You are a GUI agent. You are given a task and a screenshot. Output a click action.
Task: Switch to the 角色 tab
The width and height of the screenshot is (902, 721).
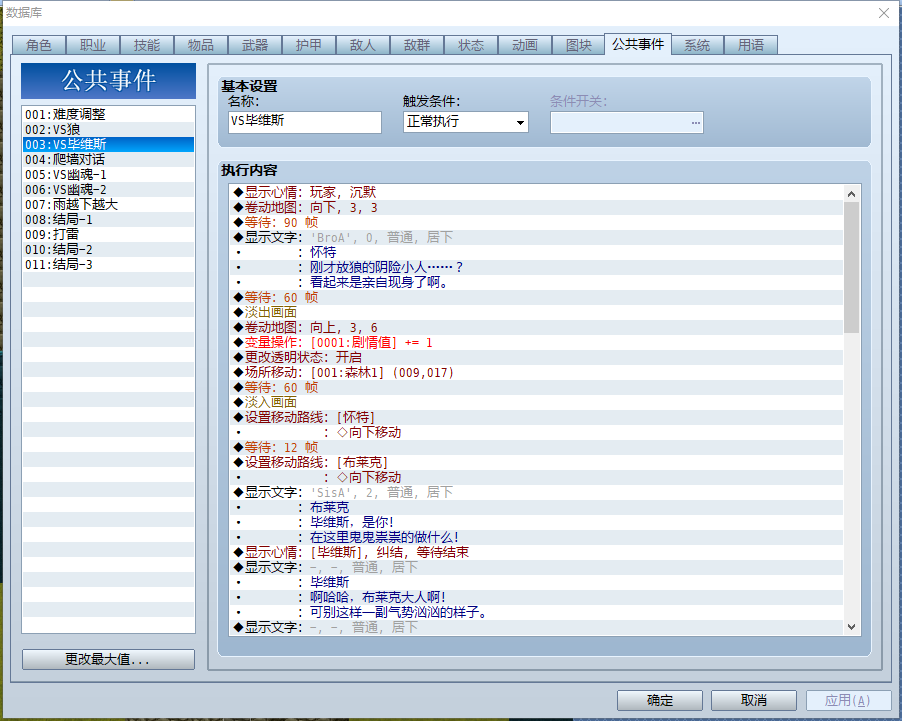[39, 45]
